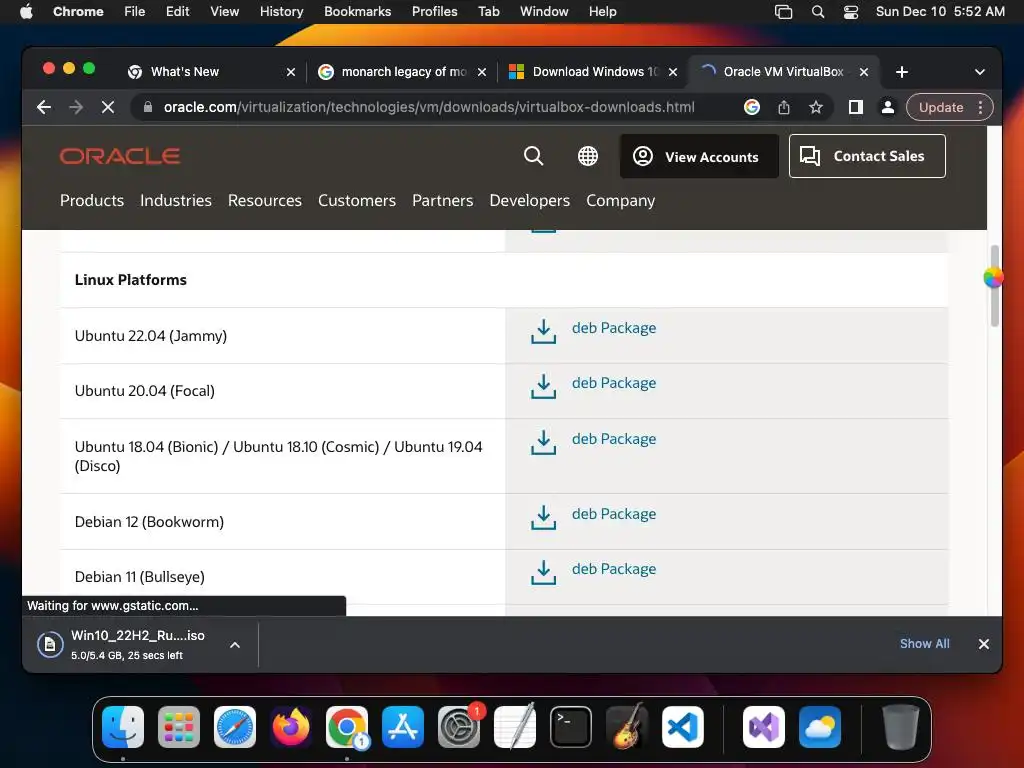
Task: Close the What's New tab
Action: (x=291, y=72)
